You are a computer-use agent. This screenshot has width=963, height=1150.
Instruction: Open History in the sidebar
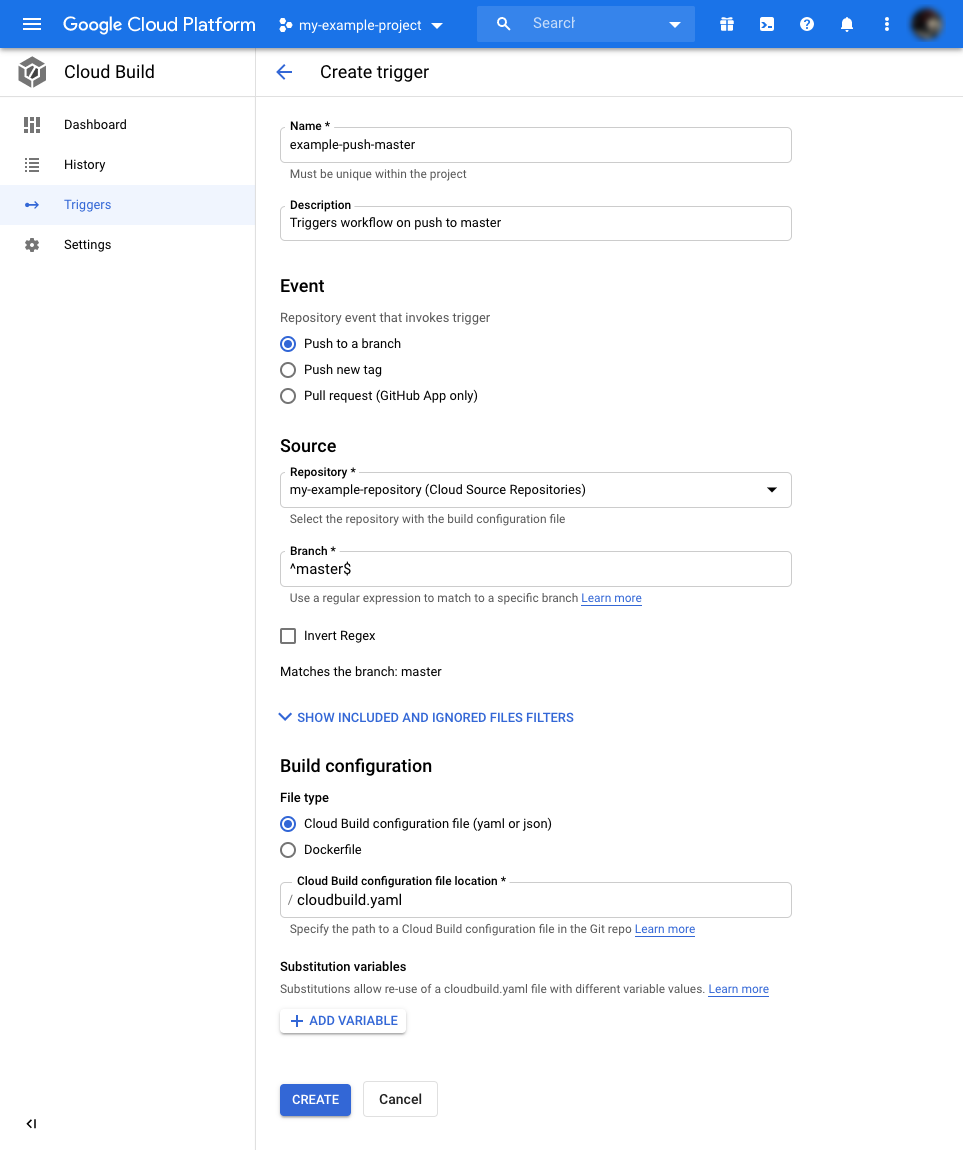click(x=128, y=165)
